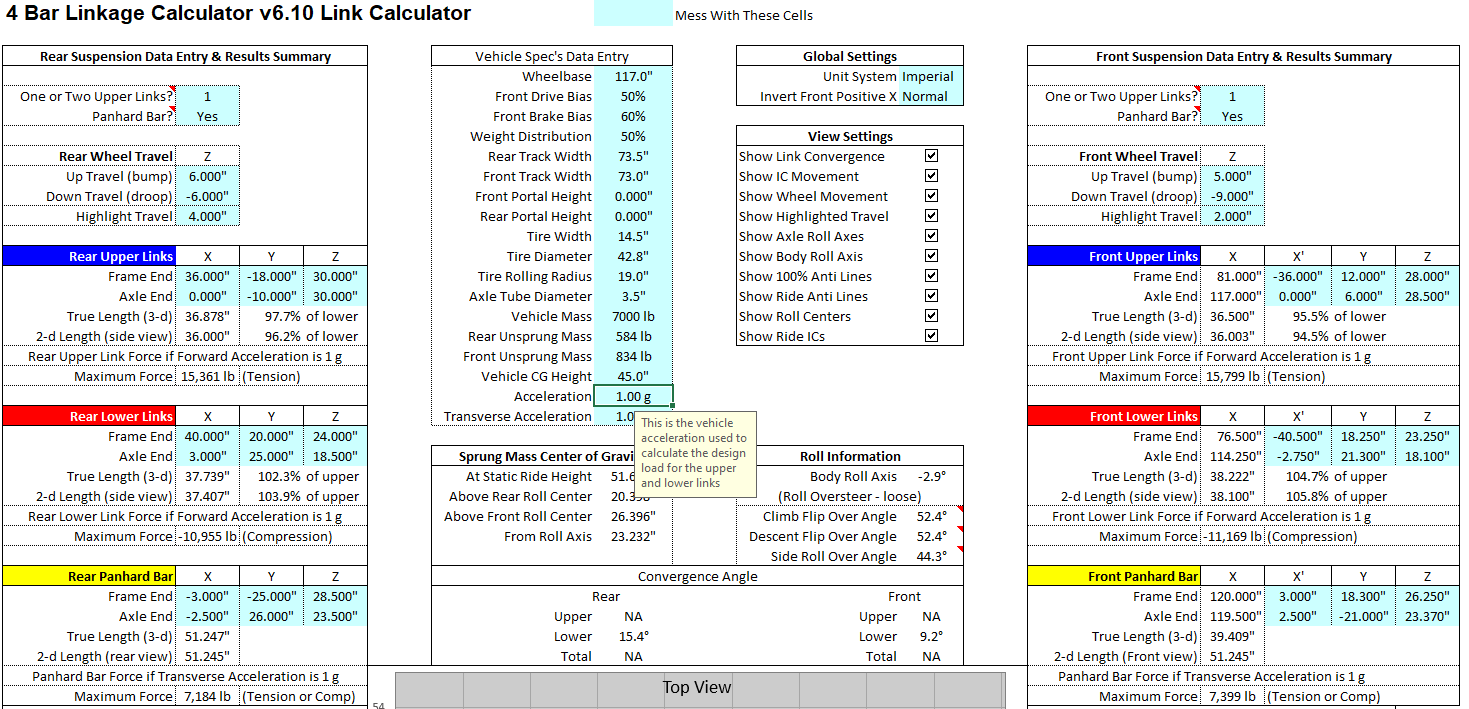The image size is (1469, 709).
Task: Click the Vehicle CG Height value cell
Action: click(633, 376)
